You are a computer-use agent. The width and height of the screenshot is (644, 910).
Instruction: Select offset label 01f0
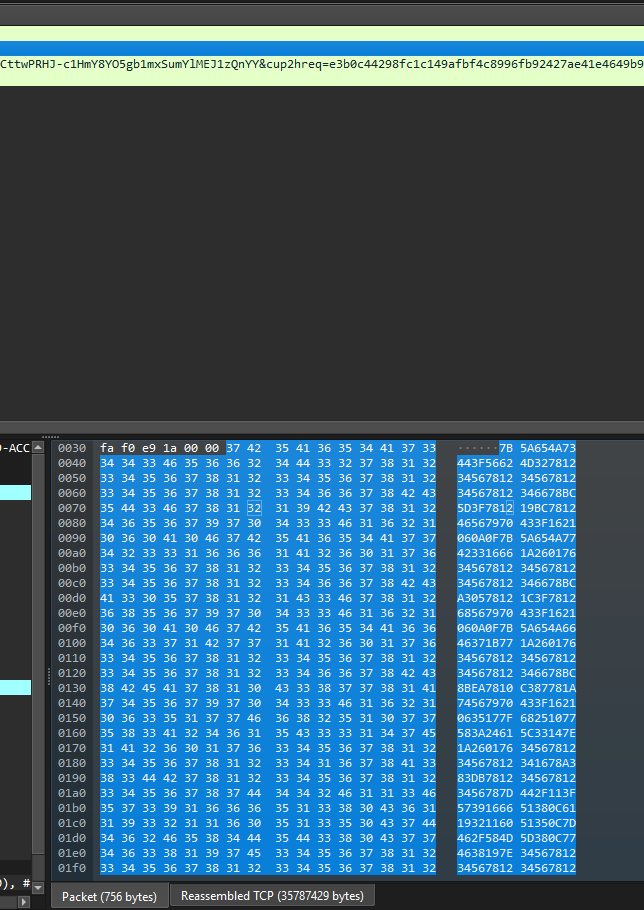72,868
